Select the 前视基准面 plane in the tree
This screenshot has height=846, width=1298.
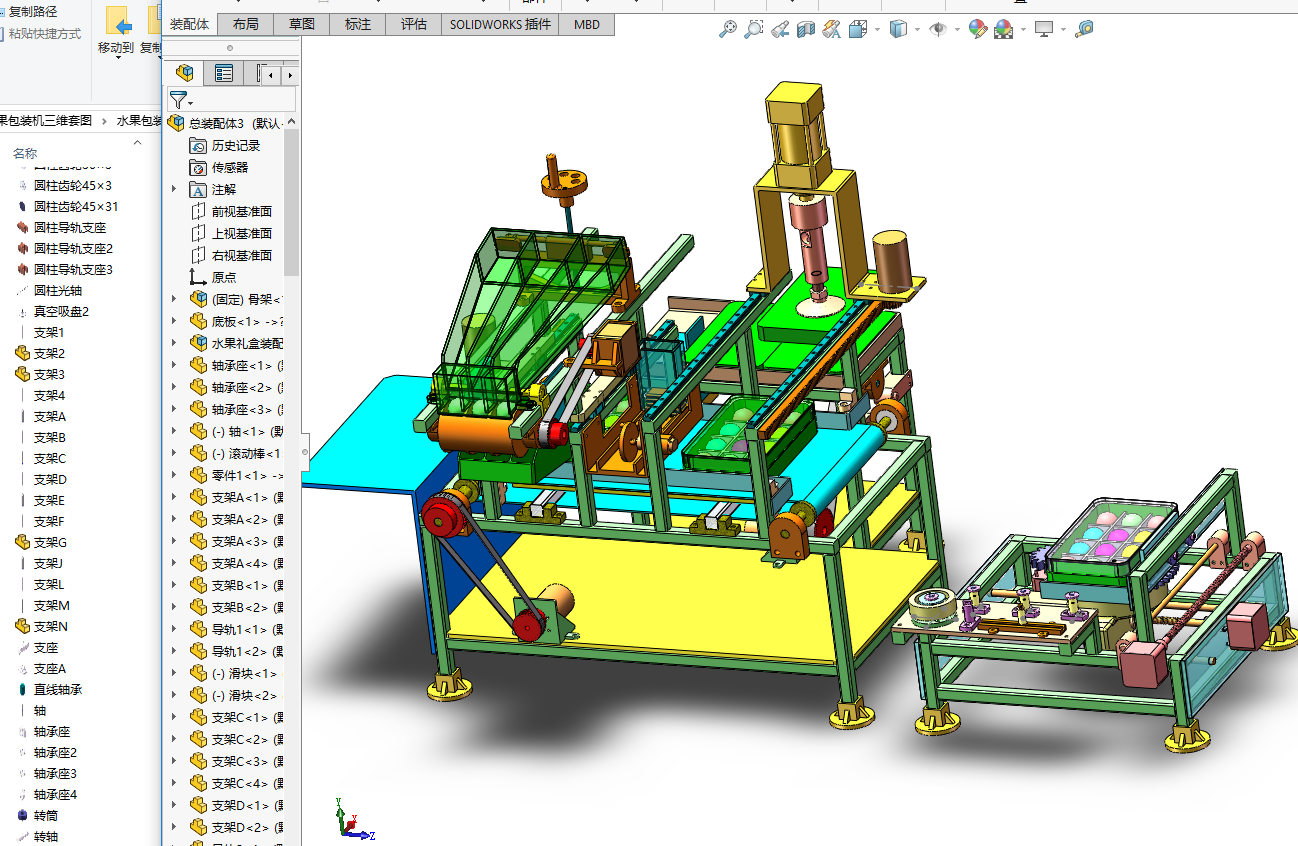coord(241,211)
